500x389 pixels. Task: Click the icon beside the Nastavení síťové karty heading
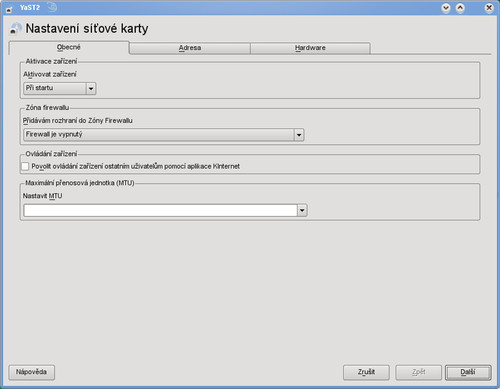[15, 29]
